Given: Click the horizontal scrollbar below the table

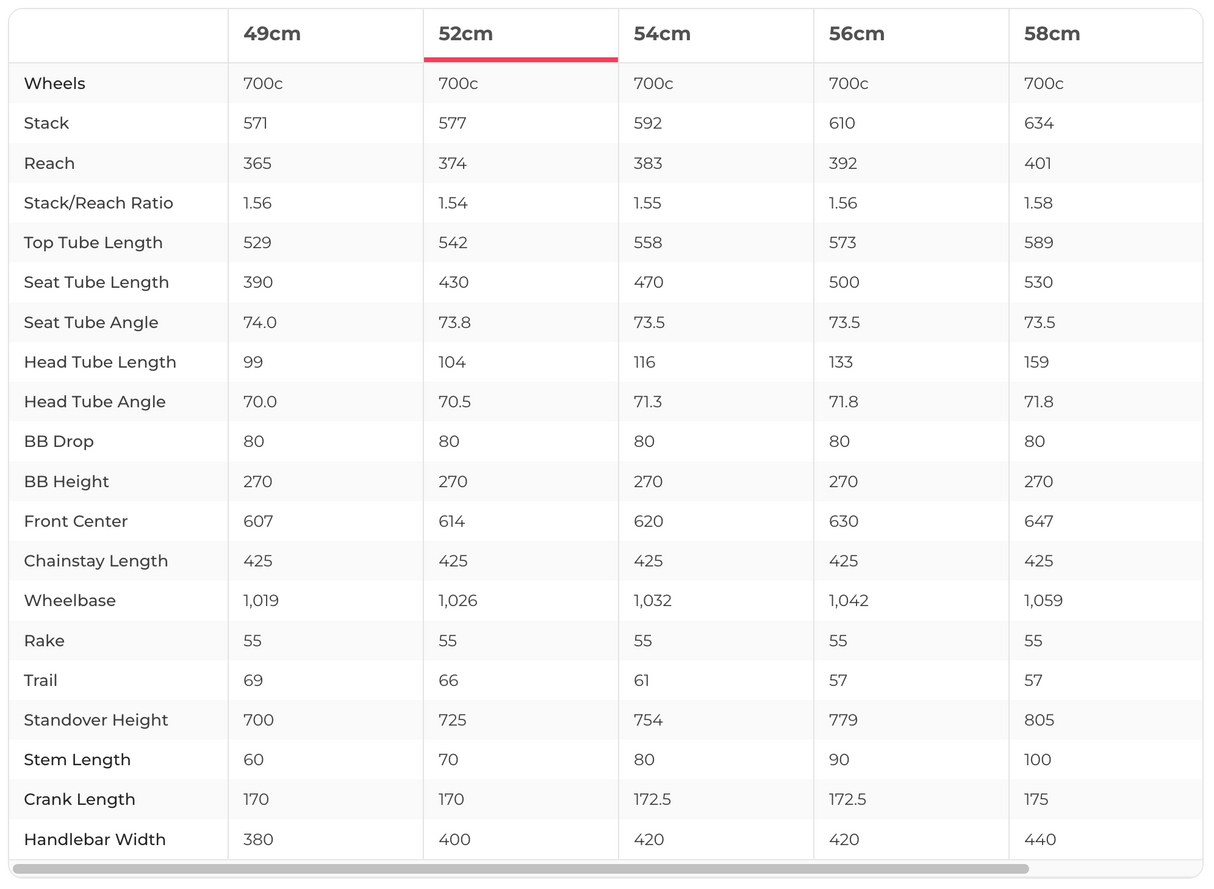Looking at the screenshot, I should point(520,869).
